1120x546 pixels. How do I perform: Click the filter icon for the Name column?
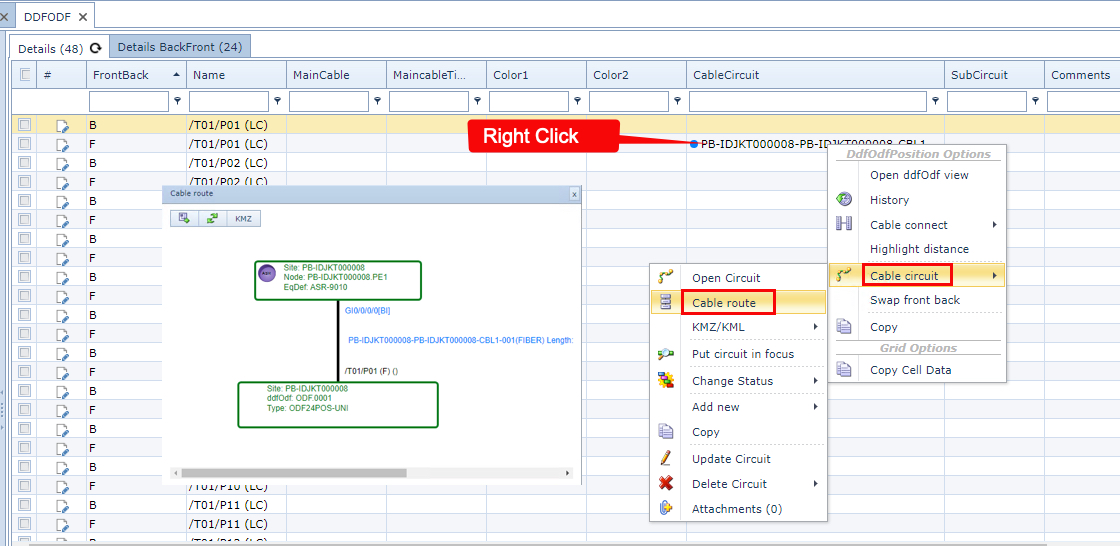pyautogui.click(x=278, y=101)
